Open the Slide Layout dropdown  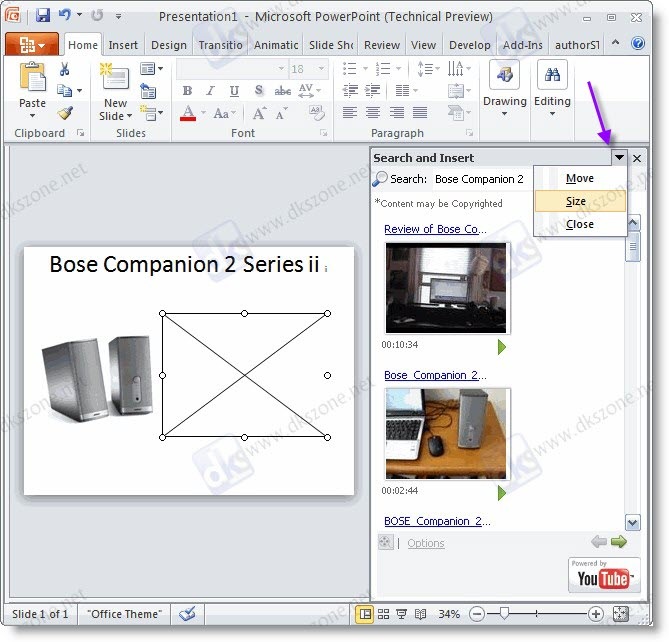[x=151, y=68]
